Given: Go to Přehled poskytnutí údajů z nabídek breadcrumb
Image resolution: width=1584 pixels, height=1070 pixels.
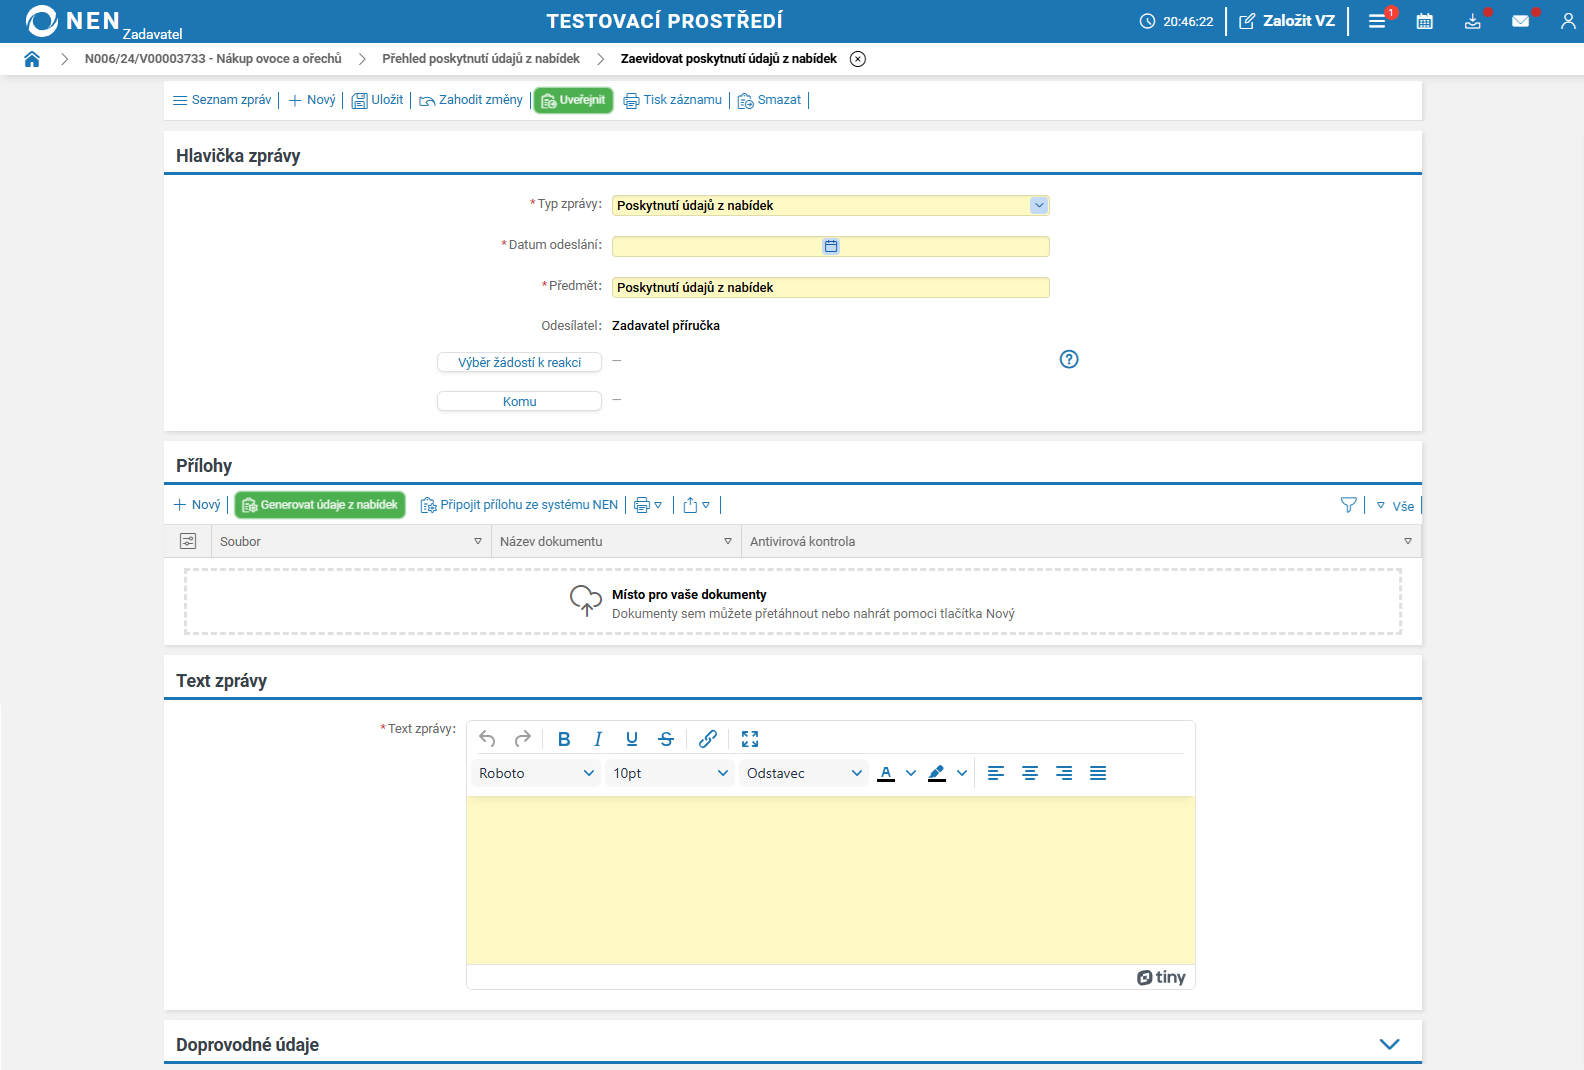Looking at the screenshot, I should (481, 59).
